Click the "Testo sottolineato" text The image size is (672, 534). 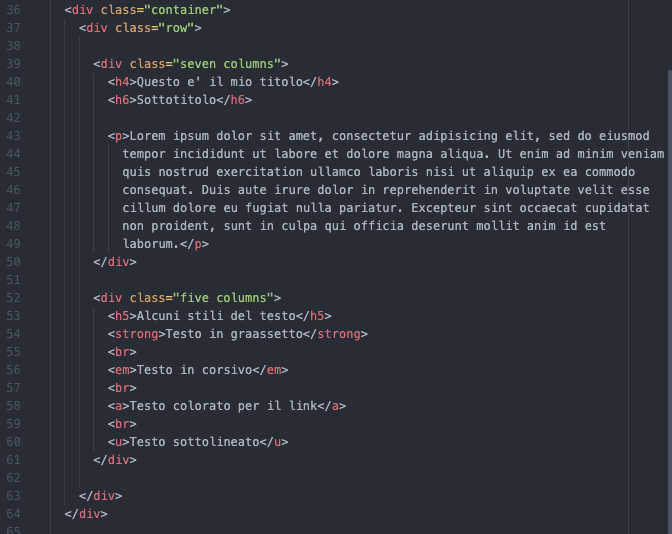tap(194, 442)
